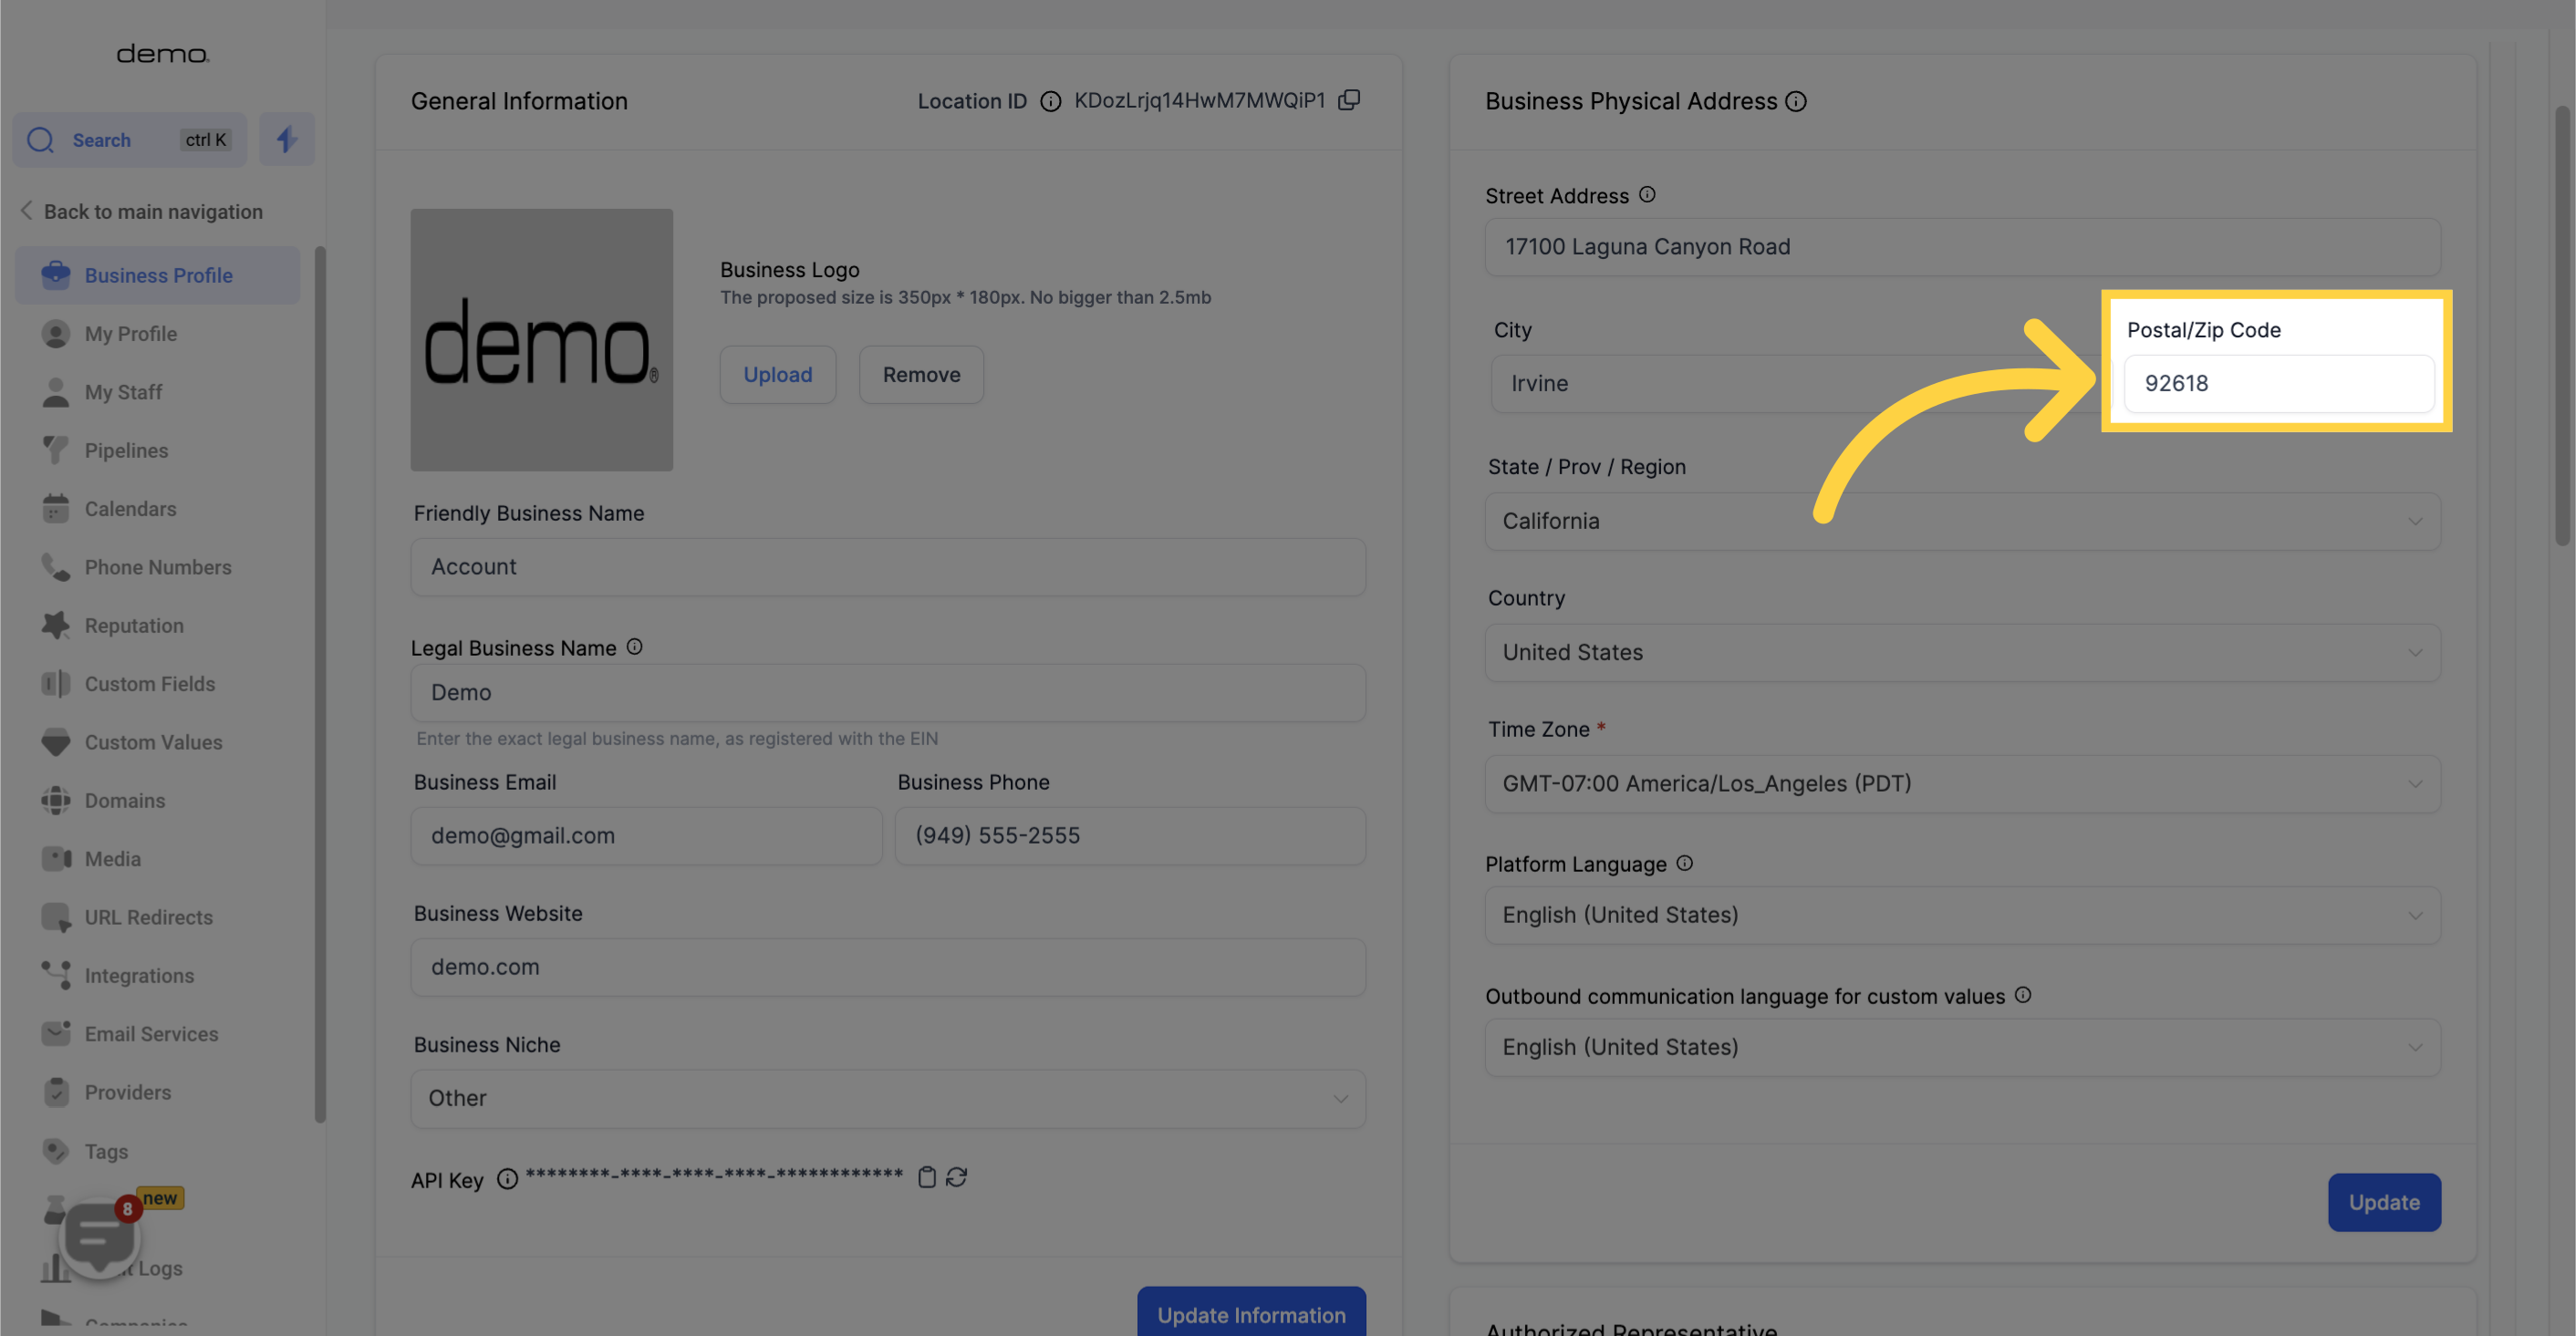Remove the business logo
2576x1336 pixels.
(x=921, y=374)
